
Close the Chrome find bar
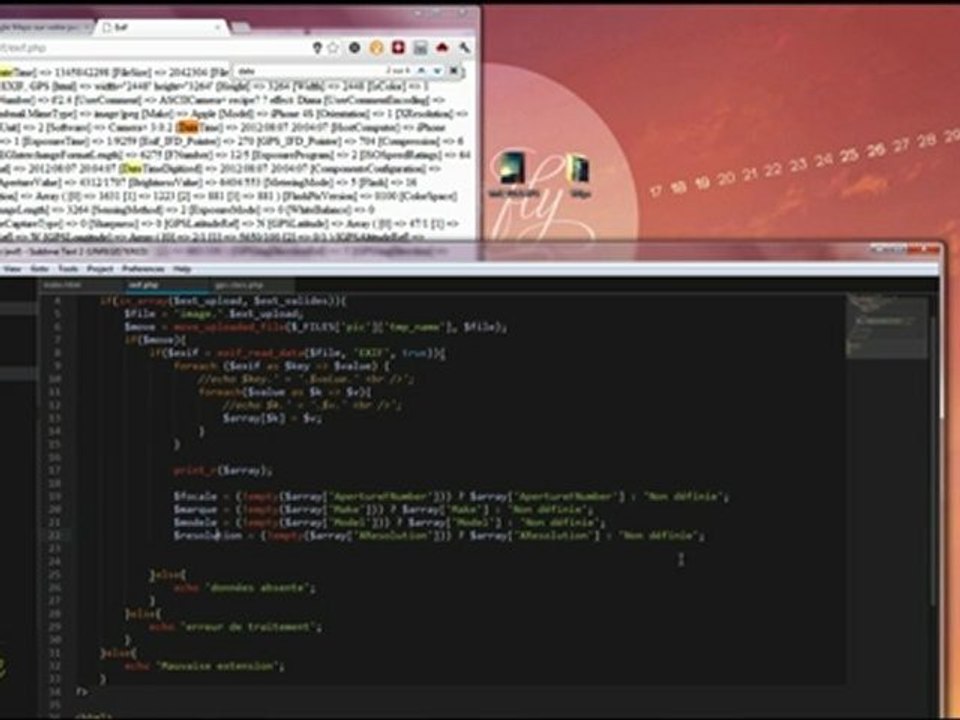coord(454,71)
